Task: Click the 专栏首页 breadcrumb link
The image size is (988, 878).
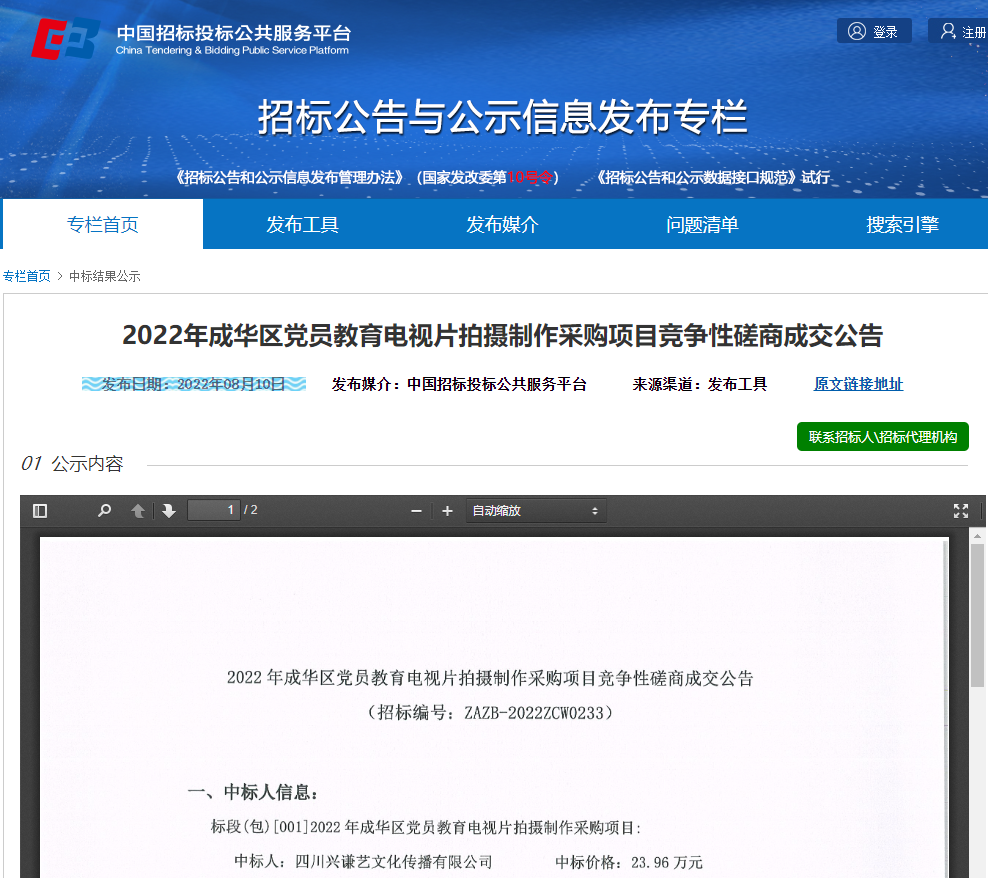Action: pyautogui.click(x=26, y=276)
